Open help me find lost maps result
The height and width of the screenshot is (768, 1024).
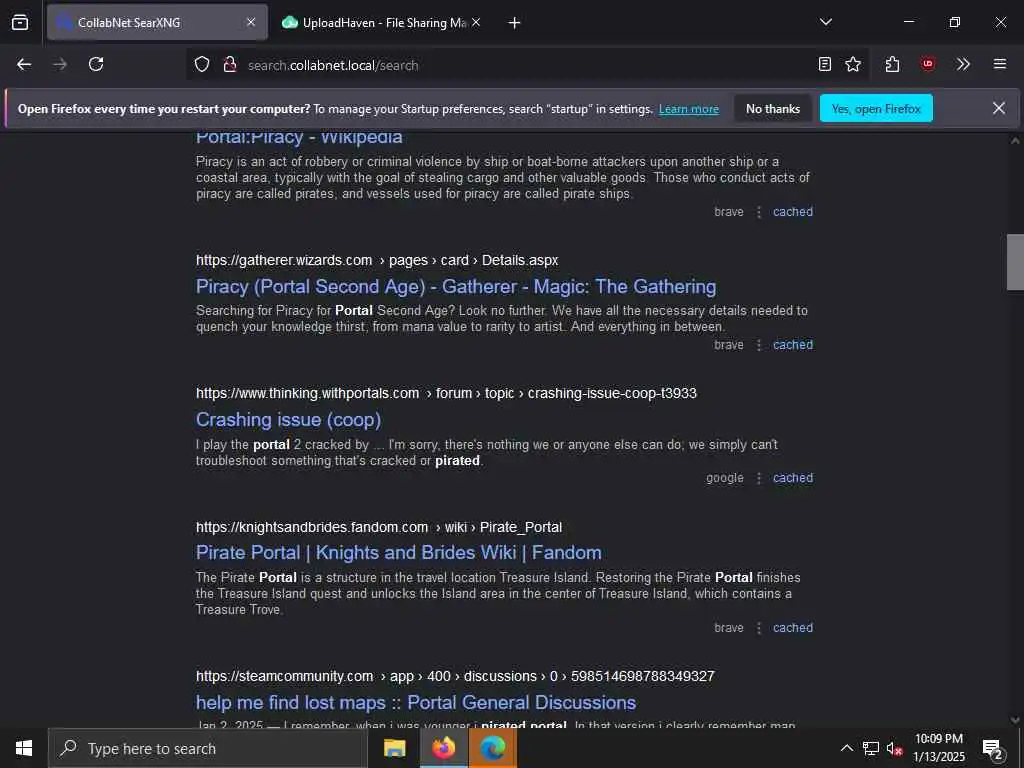tap(415, 703)
